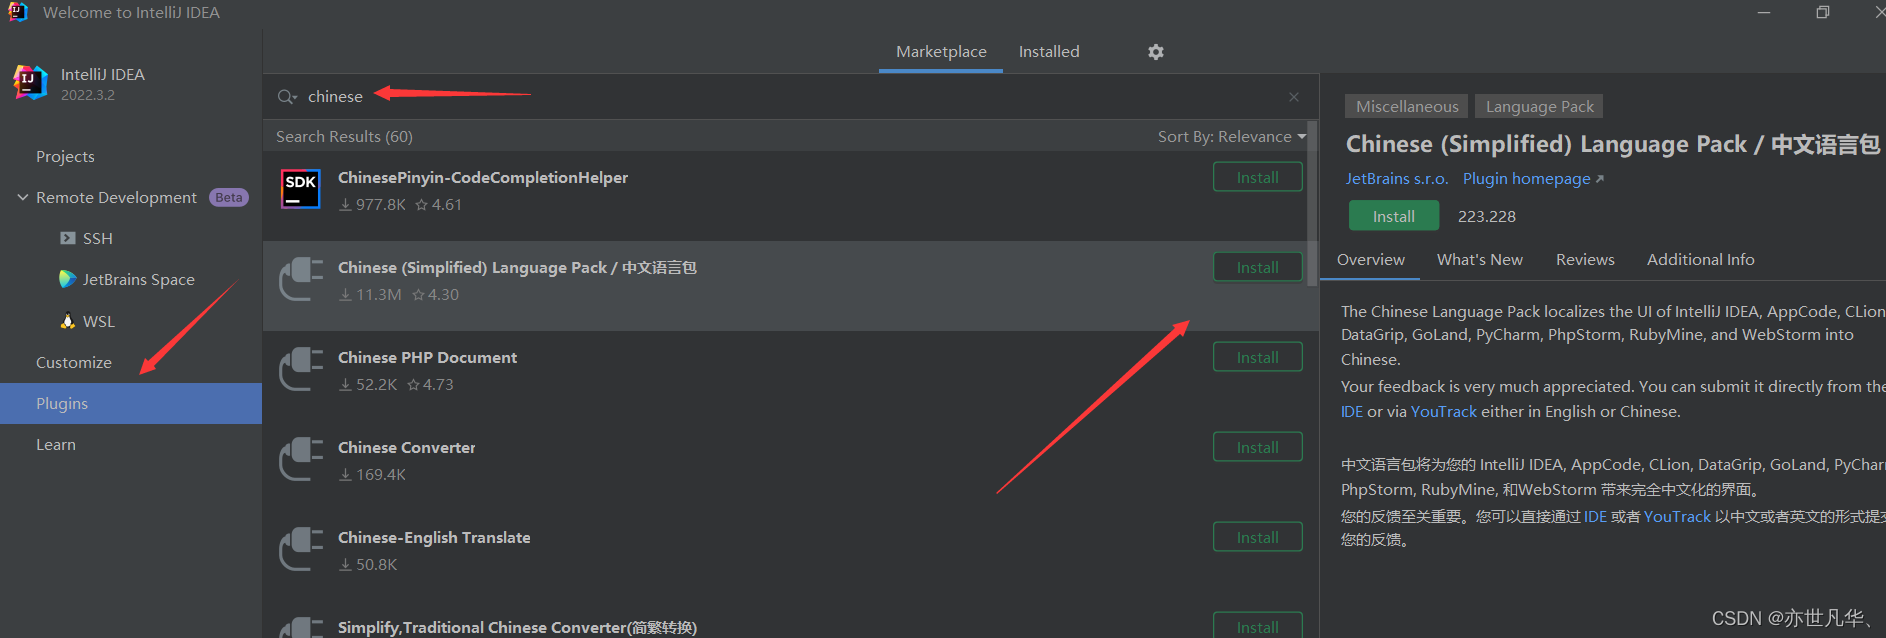Click the search results list scrollbar
Image resolution: width=1886 pixels, height=638 pixels.
1312,203
